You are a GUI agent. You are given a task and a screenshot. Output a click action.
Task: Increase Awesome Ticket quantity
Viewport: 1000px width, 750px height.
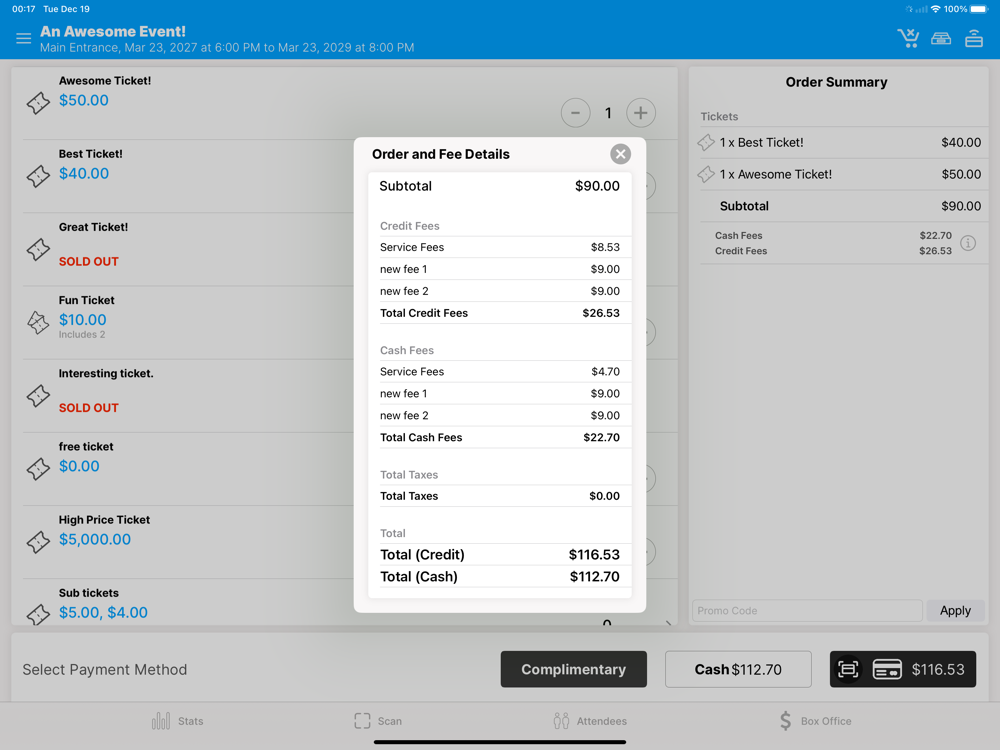coord(641,113)
